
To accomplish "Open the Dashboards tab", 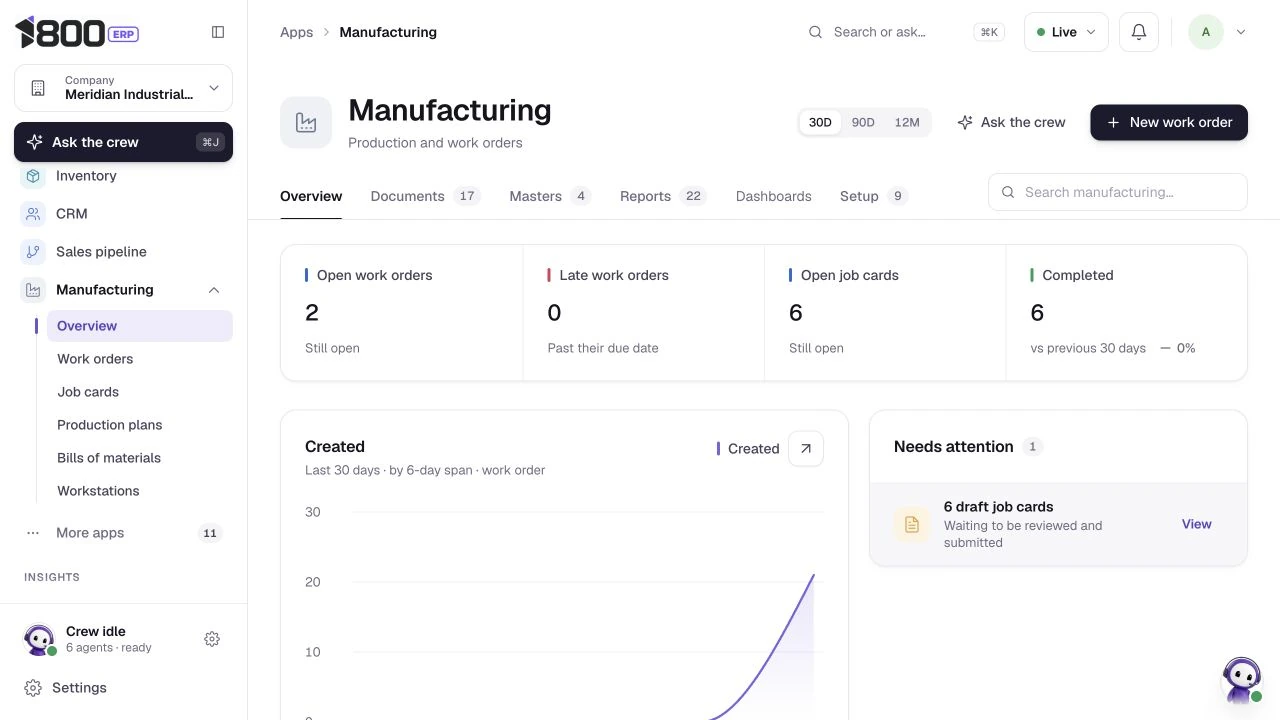I will click(774, 196).
